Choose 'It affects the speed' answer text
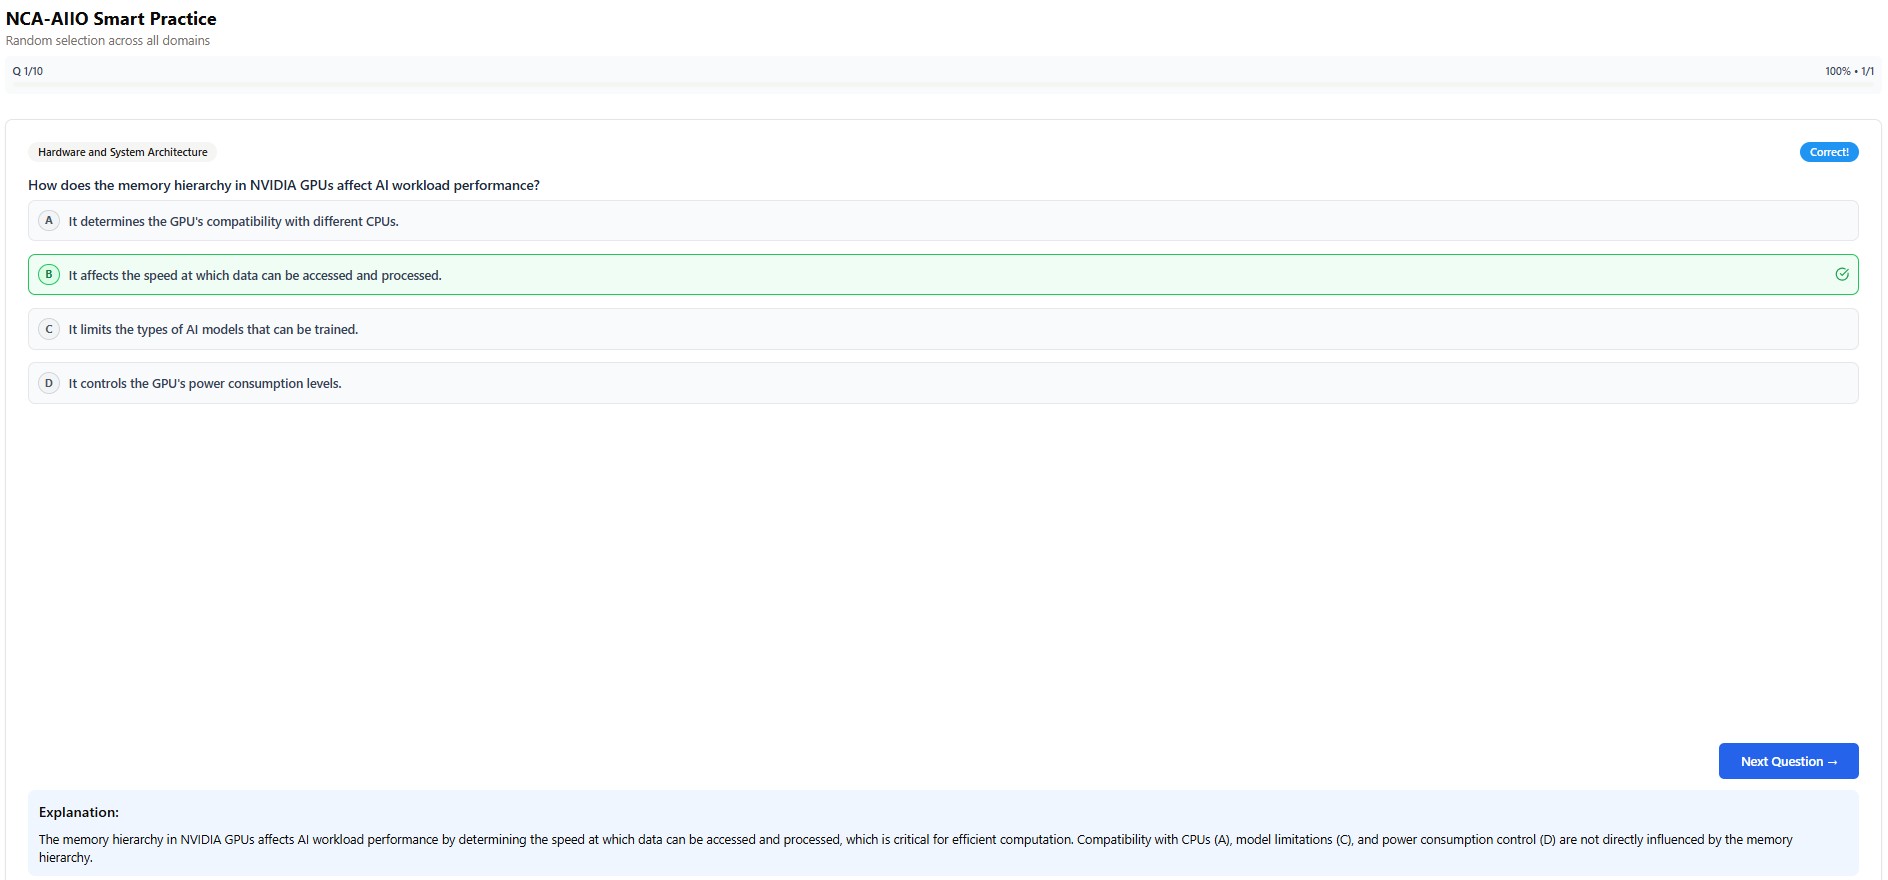The width and height of the screenshot is (1888, 880). point(255,275)
